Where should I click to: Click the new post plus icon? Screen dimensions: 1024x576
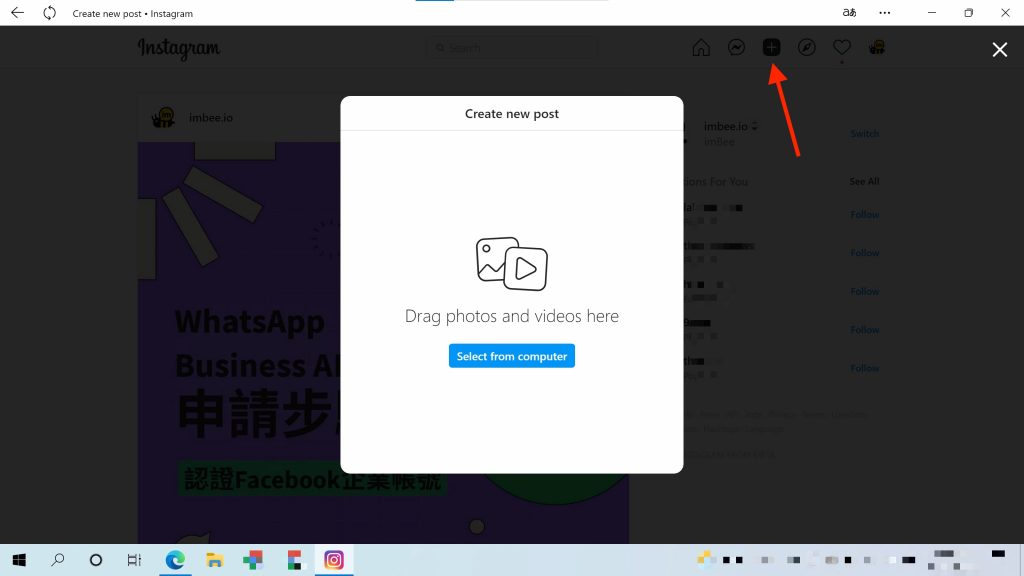[771, 48]
